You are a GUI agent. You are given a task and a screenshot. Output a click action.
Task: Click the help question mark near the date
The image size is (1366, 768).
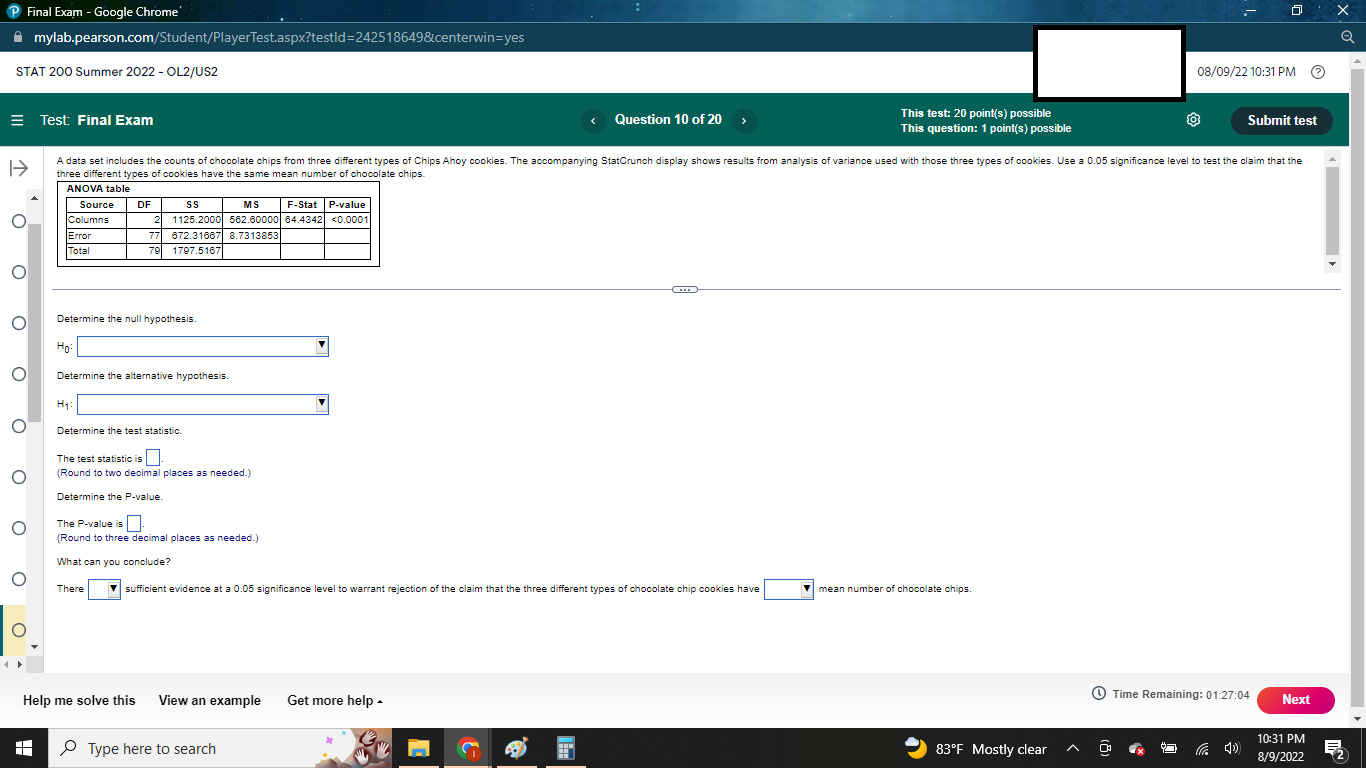pyautogui.click(x=1317, y=71)
